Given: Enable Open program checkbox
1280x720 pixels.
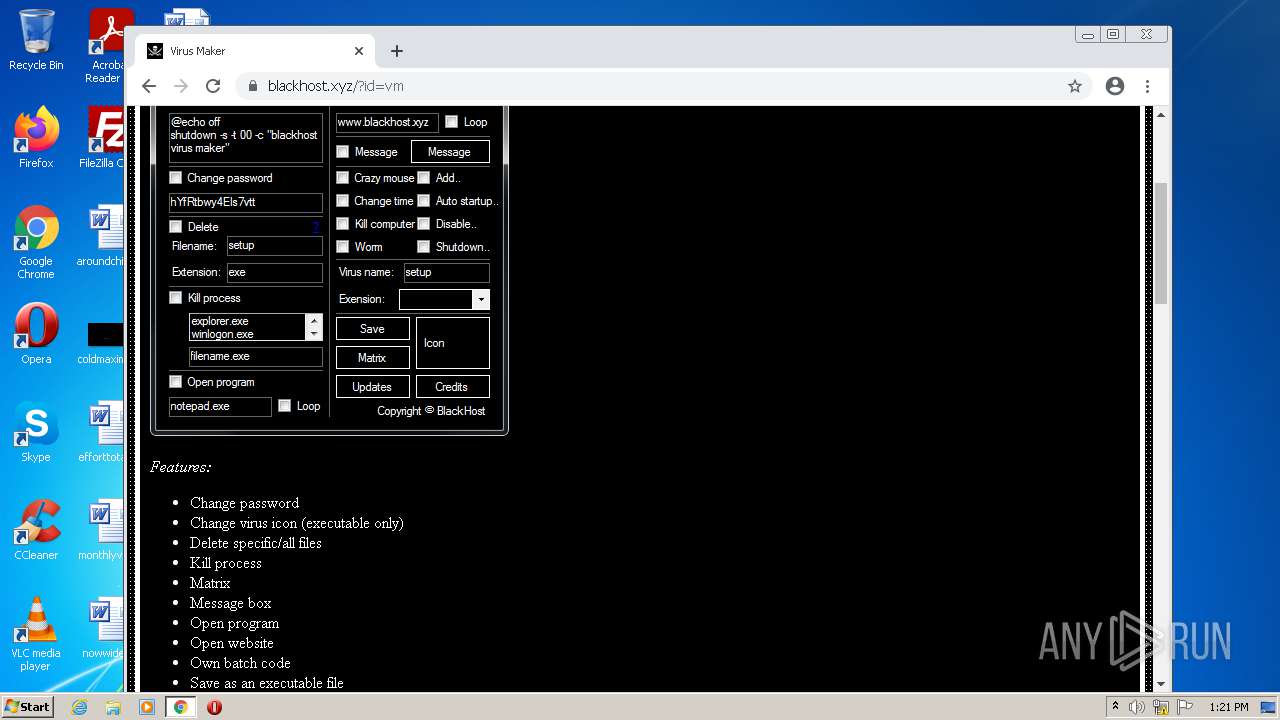Looking at the screenshot, I should 176,382.
